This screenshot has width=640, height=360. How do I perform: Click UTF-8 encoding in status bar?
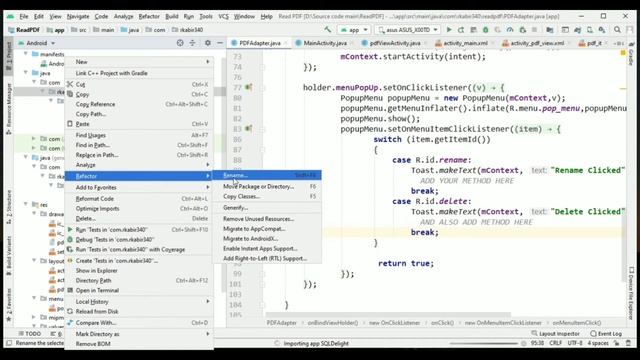tap(575, 343)
